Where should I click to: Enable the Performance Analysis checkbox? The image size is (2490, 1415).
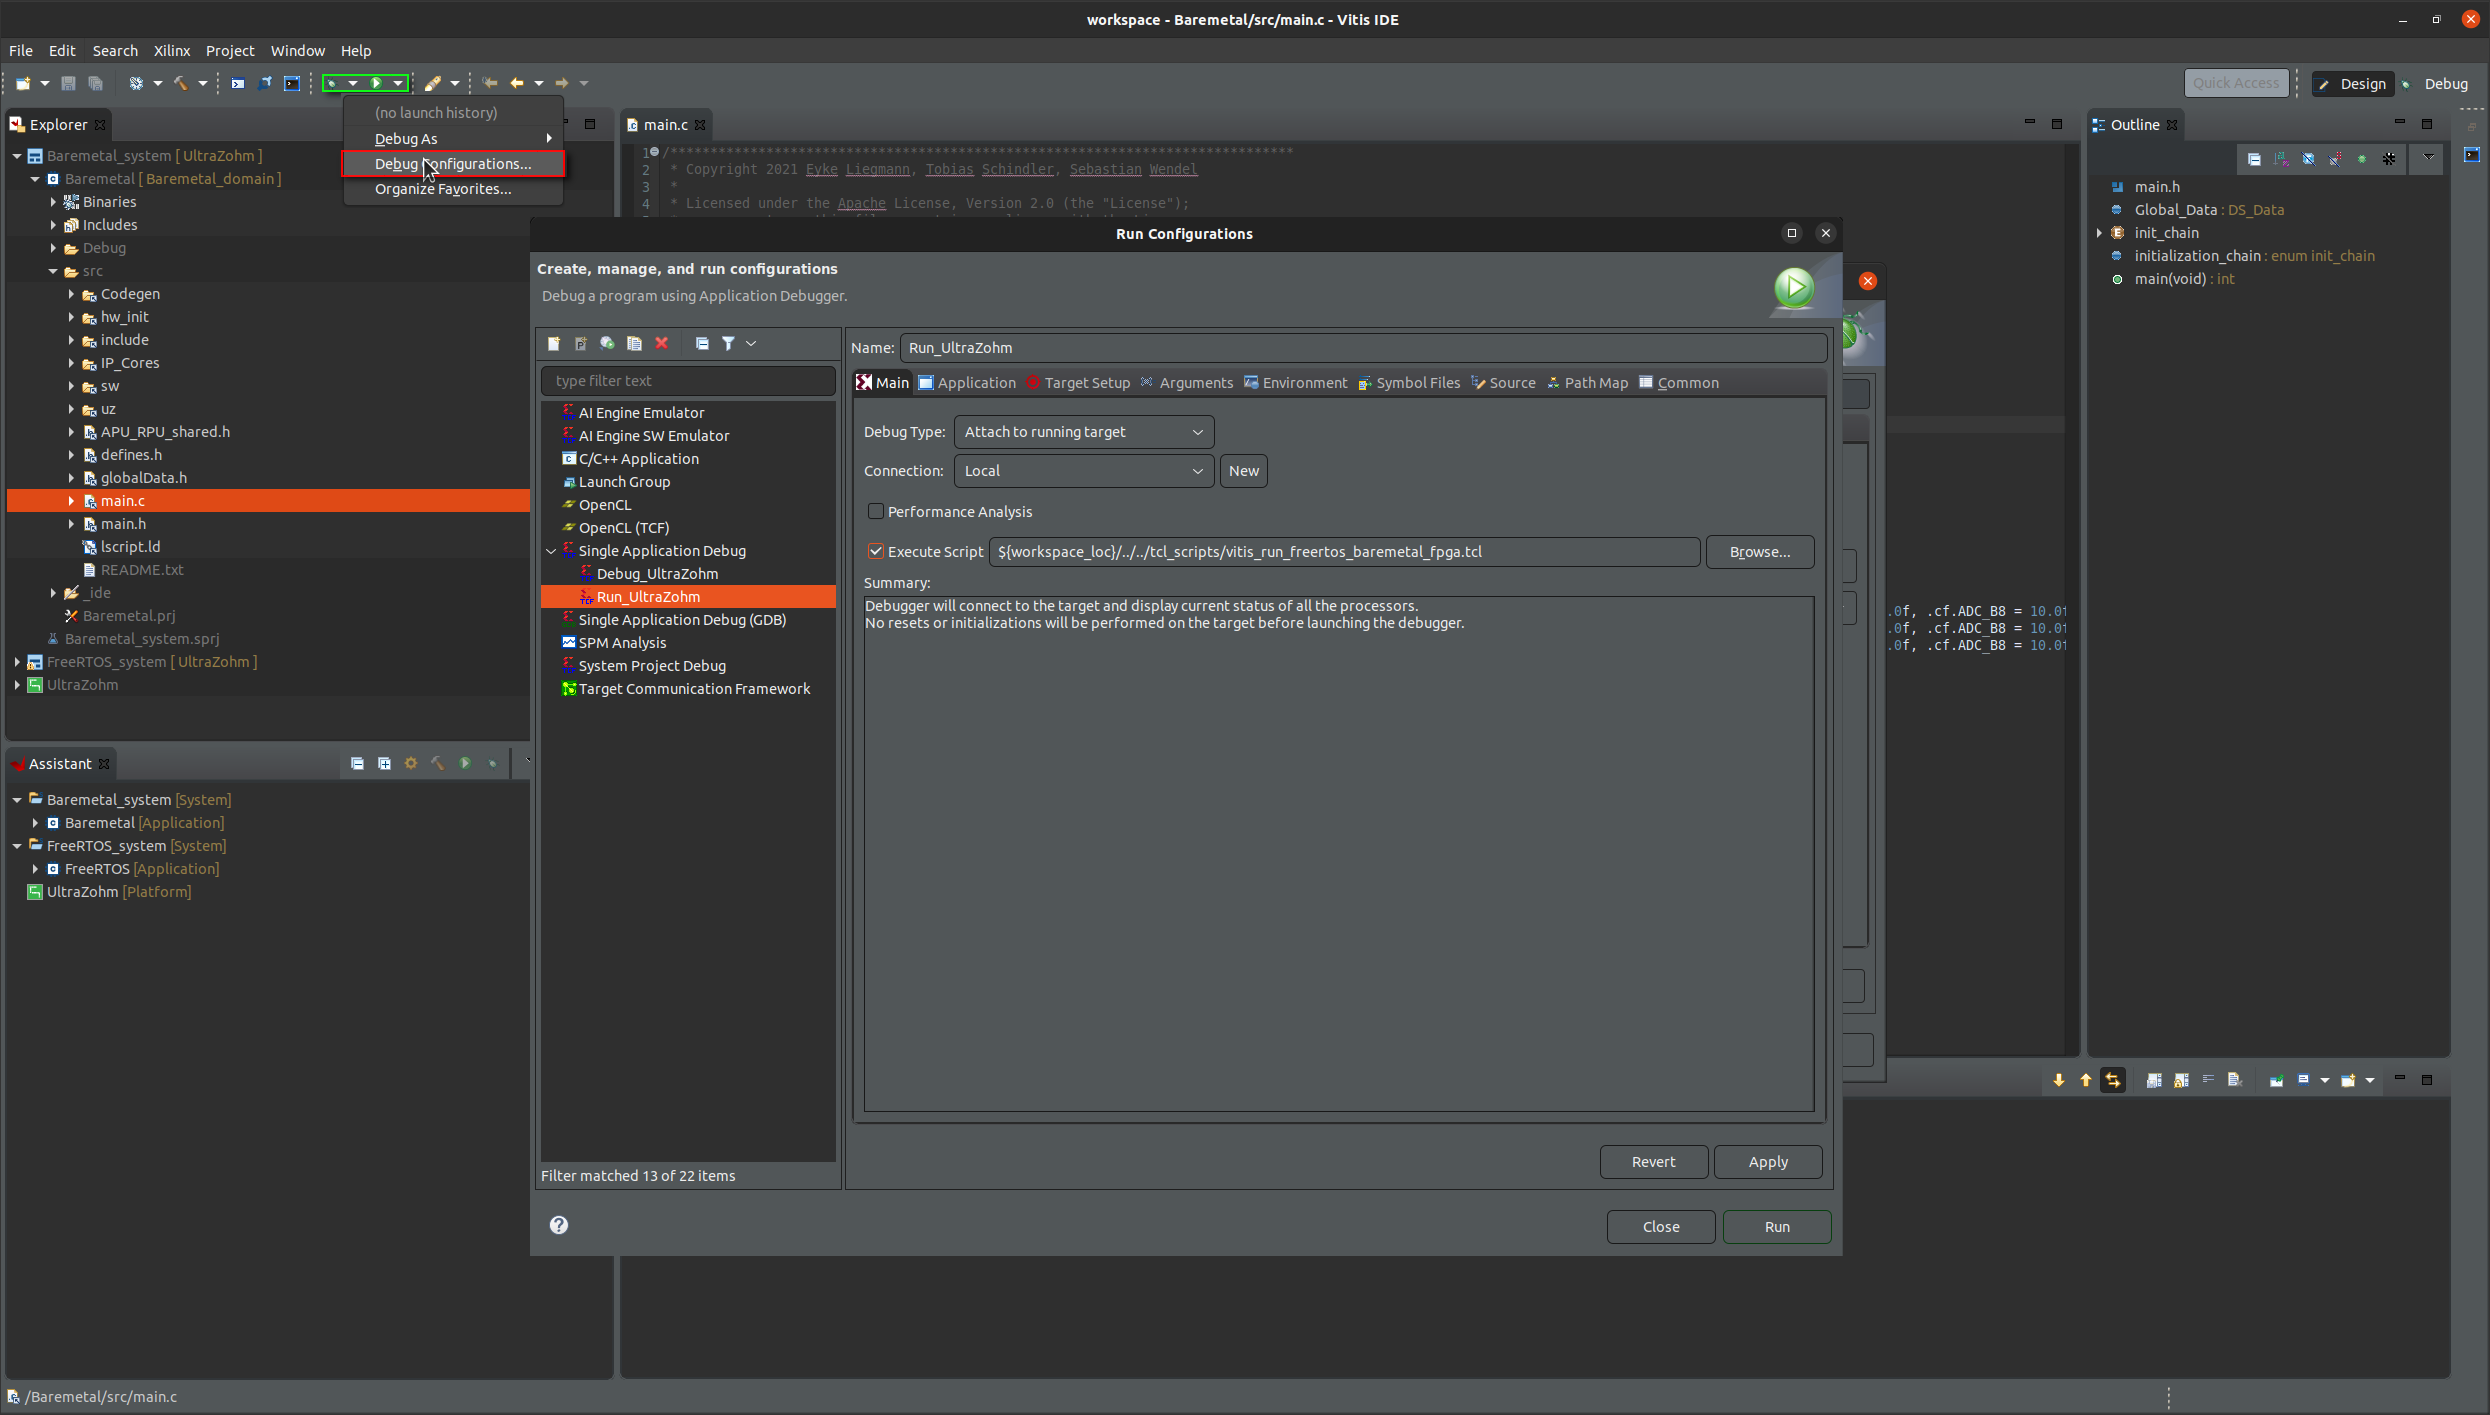(x=876, y=511)
